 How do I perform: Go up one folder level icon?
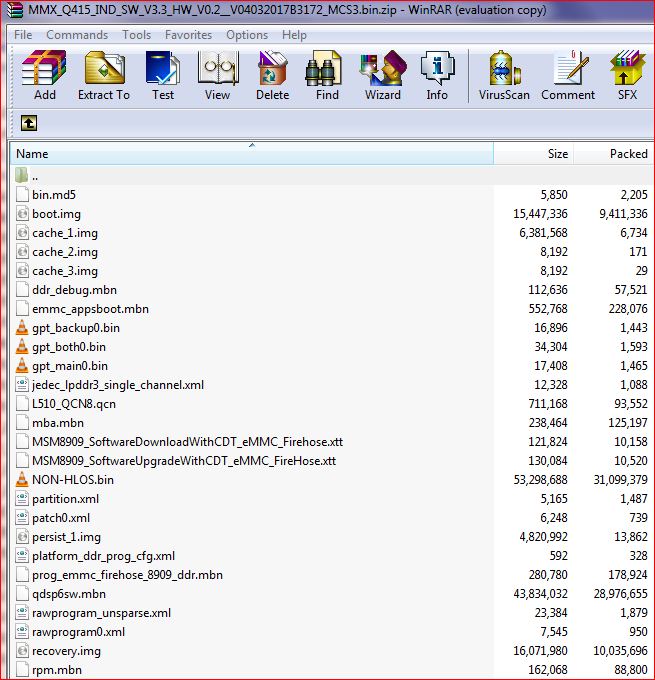[28, 123]
